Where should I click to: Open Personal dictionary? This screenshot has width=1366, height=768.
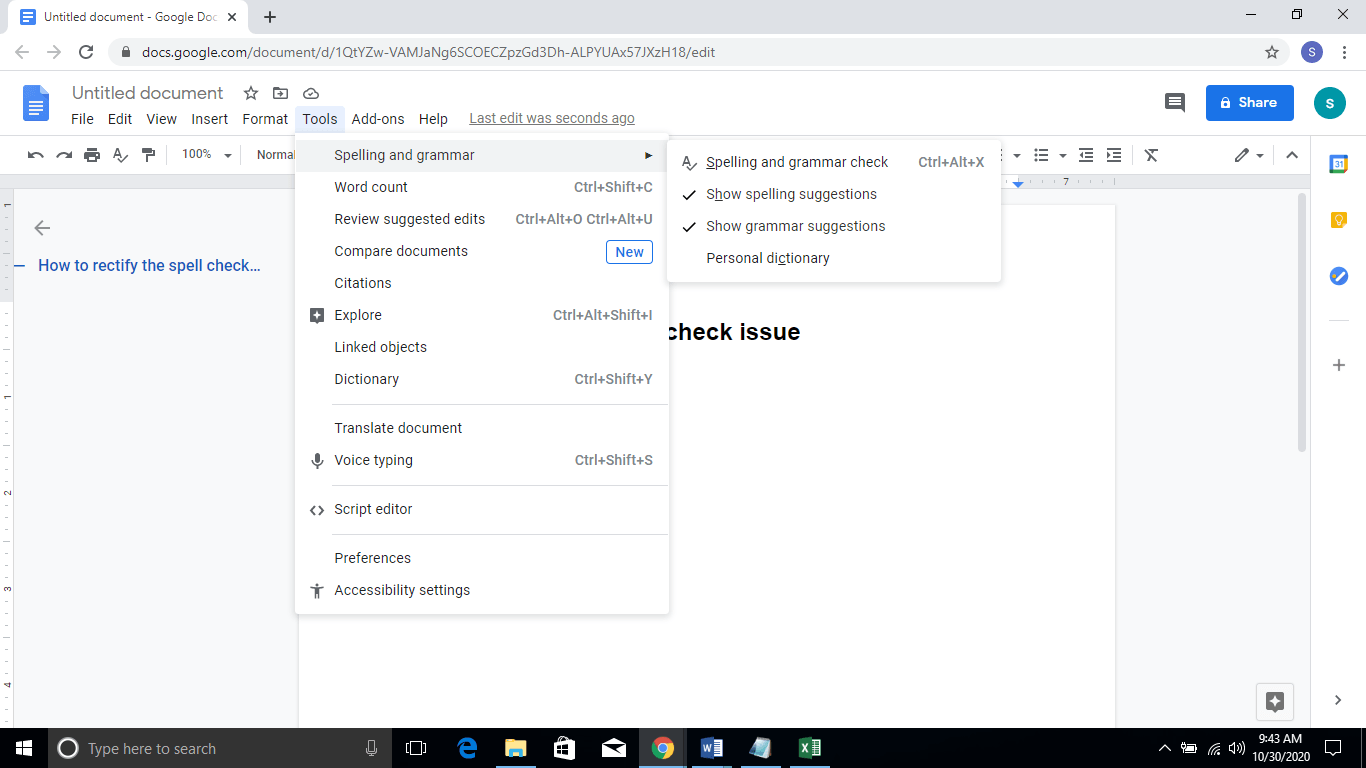pyautogui.click(x=767, y=258)
